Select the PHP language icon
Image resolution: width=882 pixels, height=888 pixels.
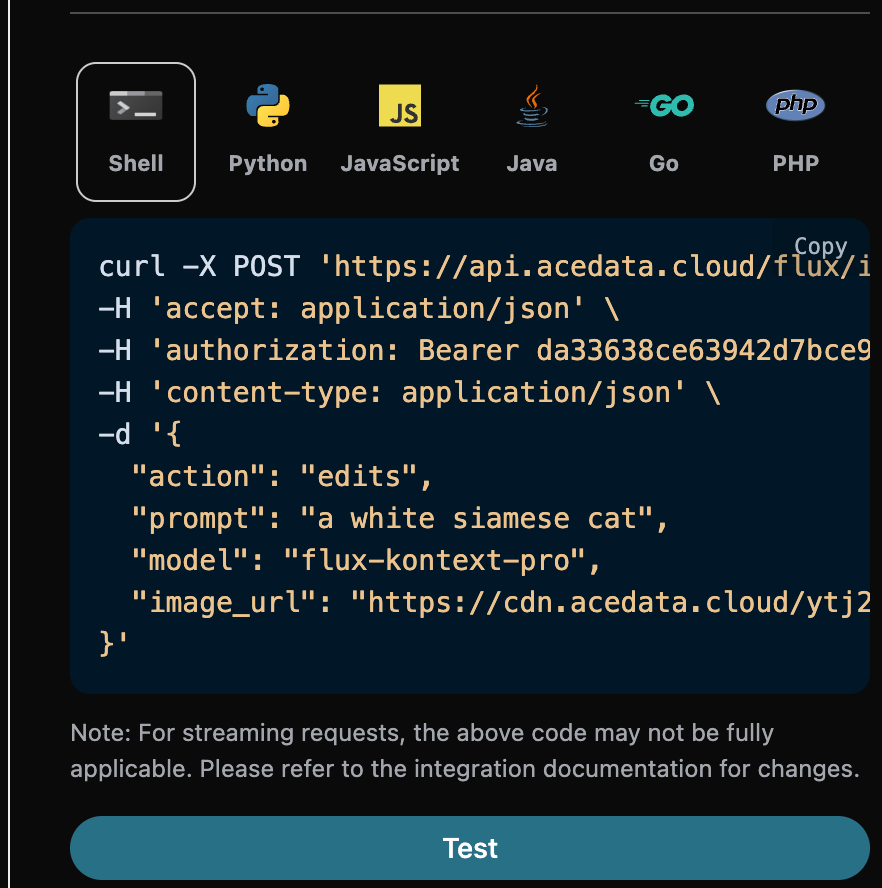[x=795, y=104]
